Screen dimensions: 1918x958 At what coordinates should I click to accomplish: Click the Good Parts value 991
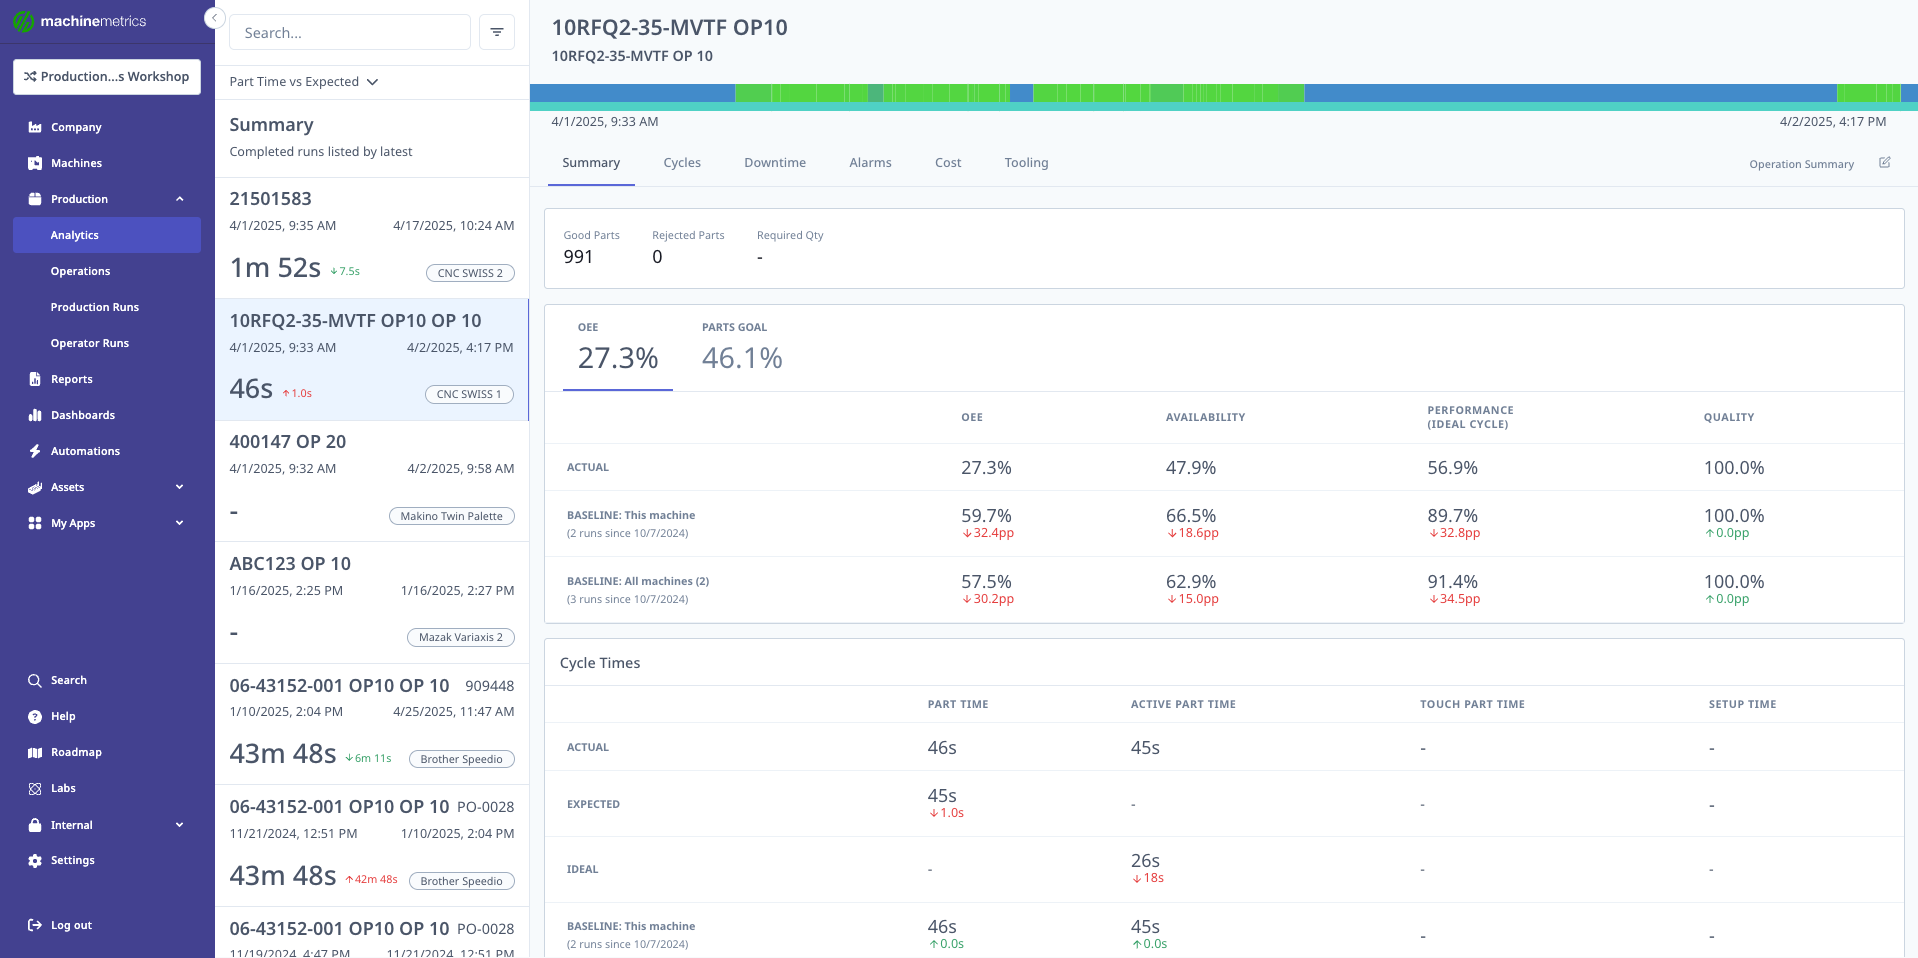point(578,257)
